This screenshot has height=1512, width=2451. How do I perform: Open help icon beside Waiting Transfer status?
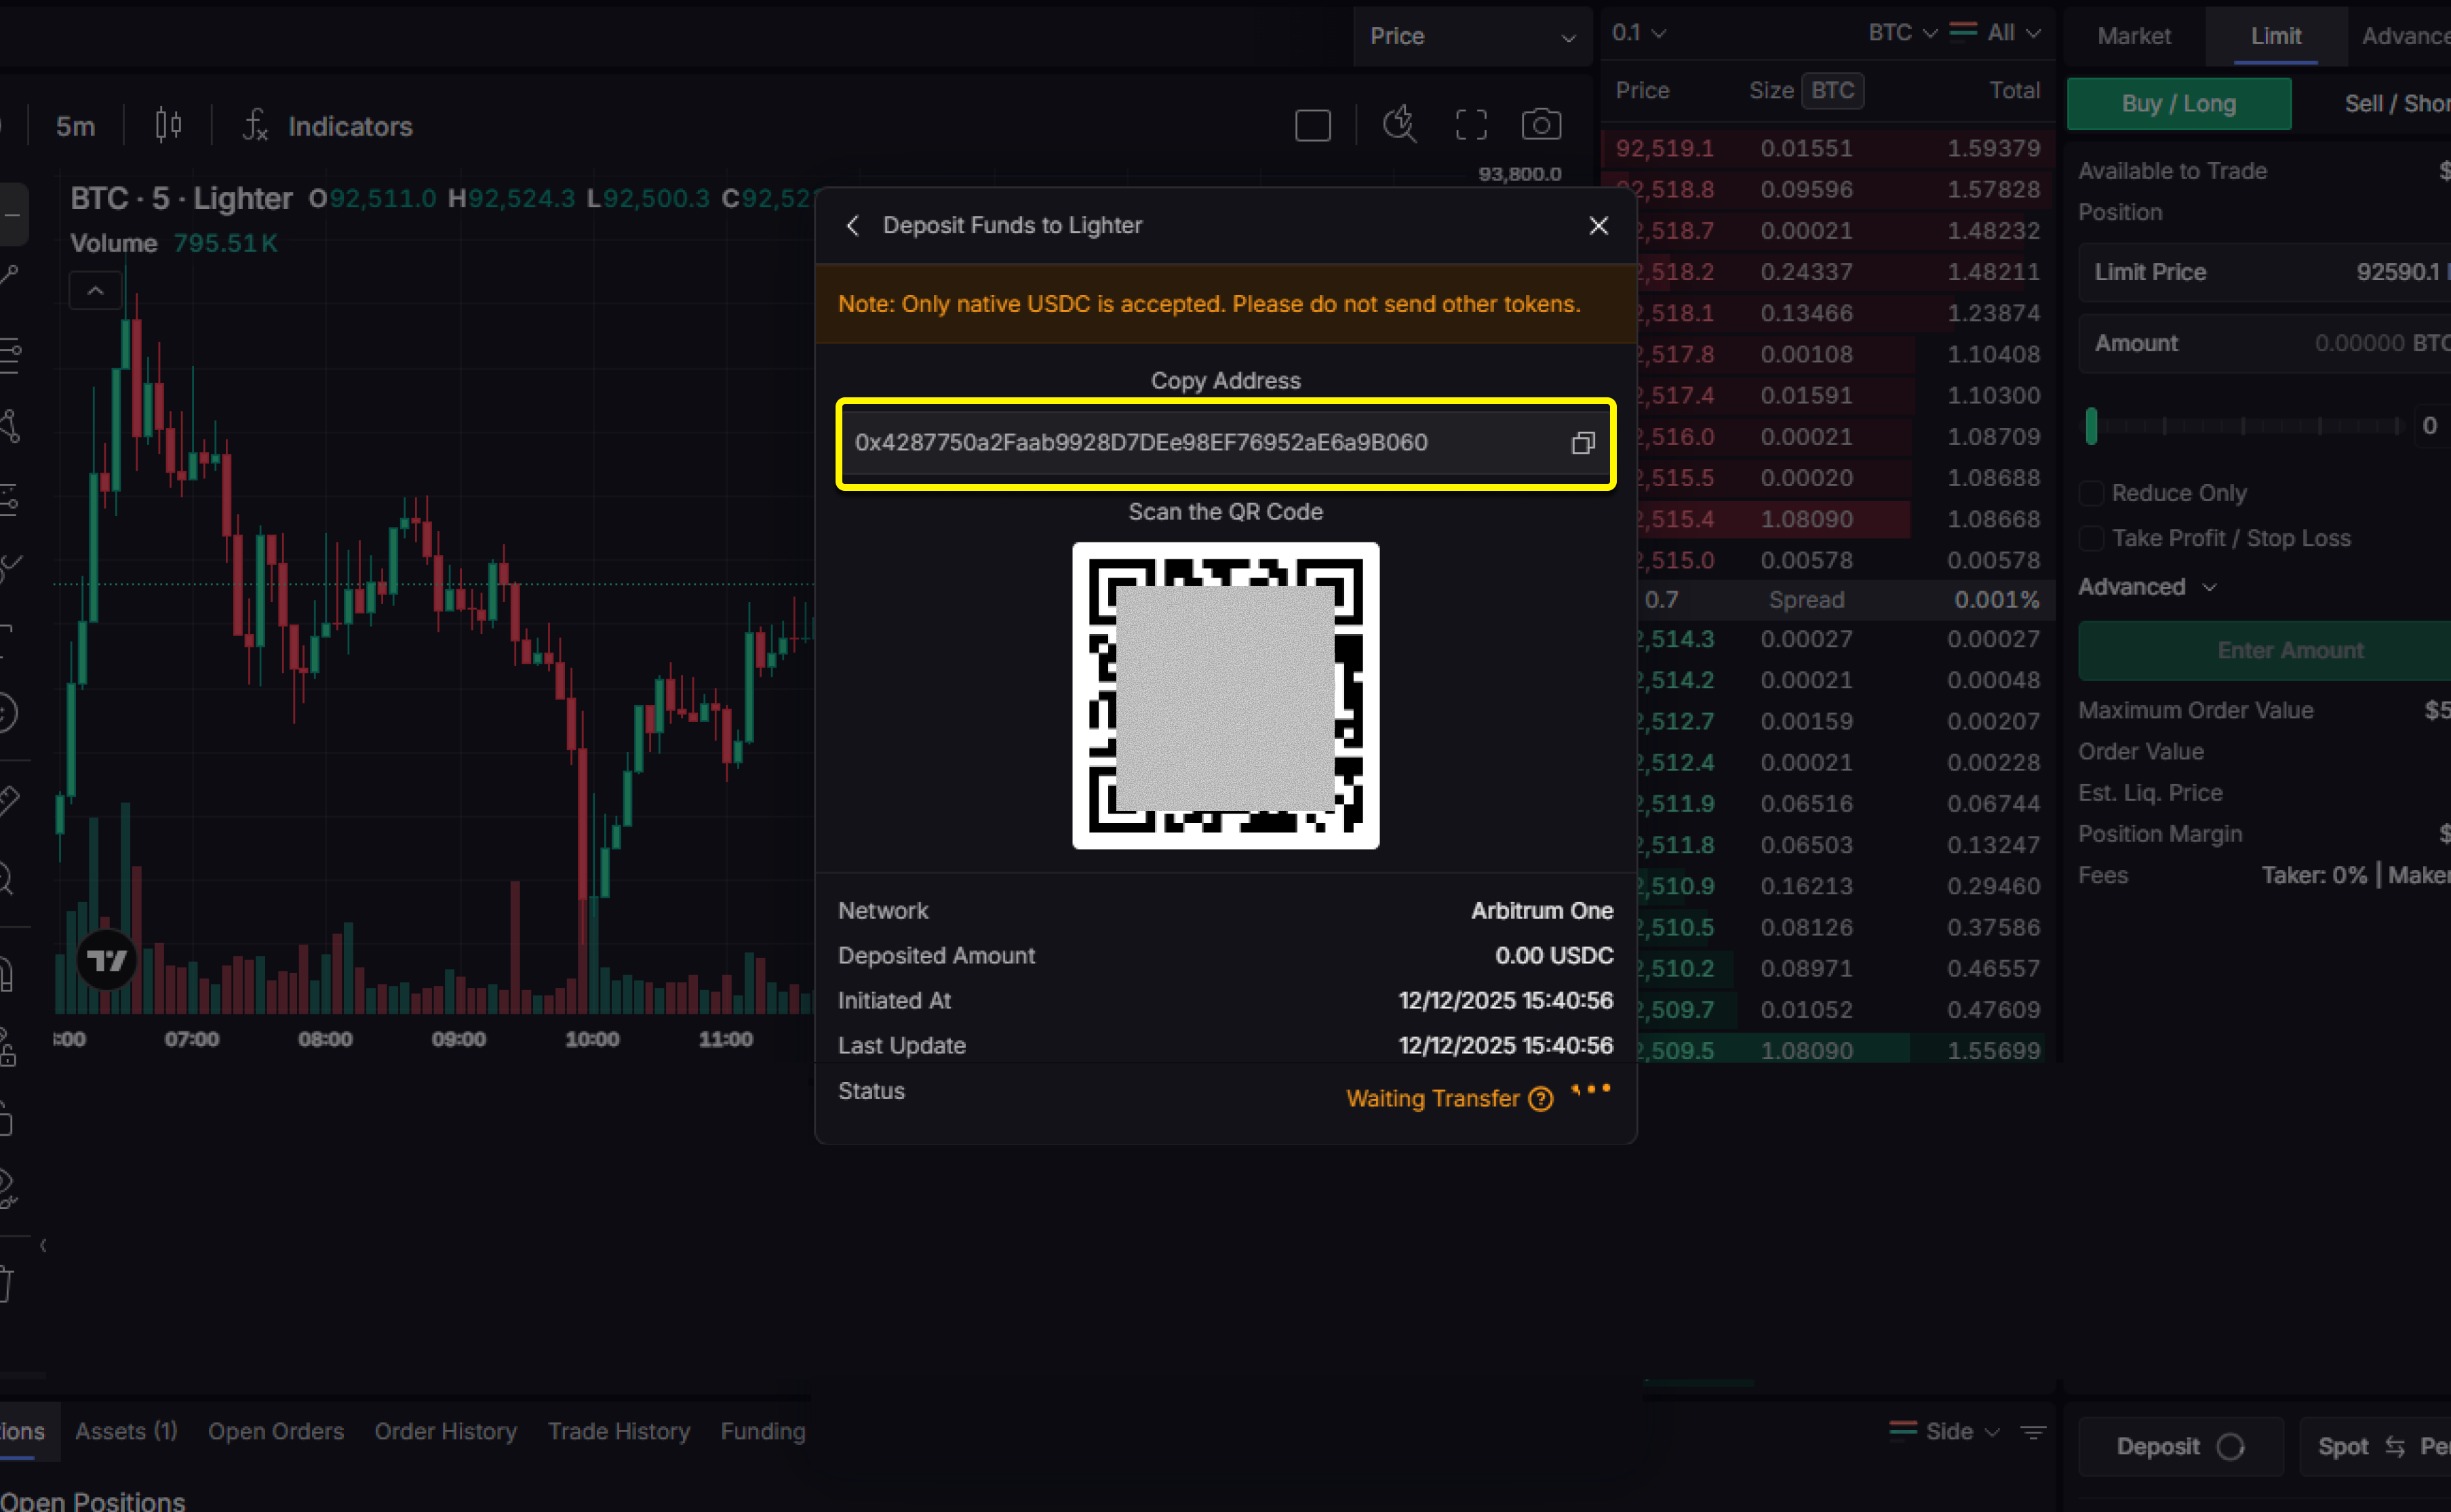pyautogui.click(x=1541, y=1099)
